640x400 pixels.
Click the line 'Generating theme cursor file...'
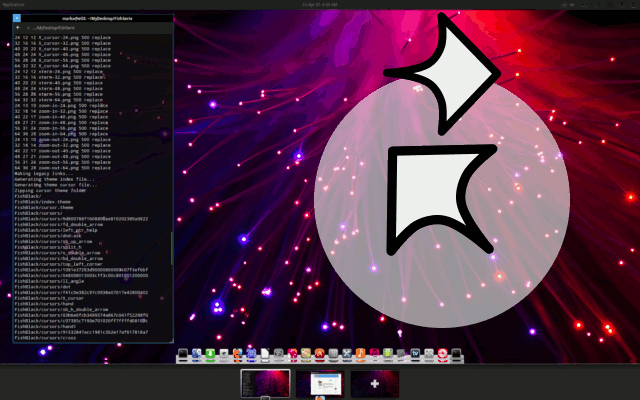56,185
